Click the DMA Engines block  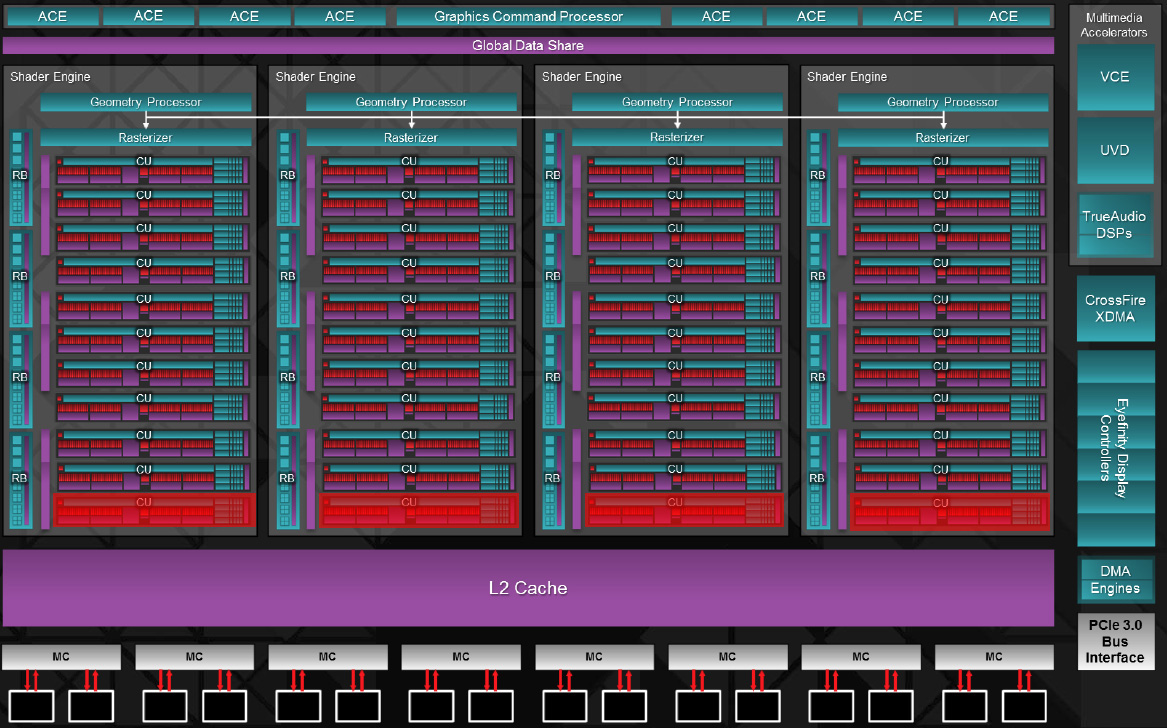[x=1115, y=580]
